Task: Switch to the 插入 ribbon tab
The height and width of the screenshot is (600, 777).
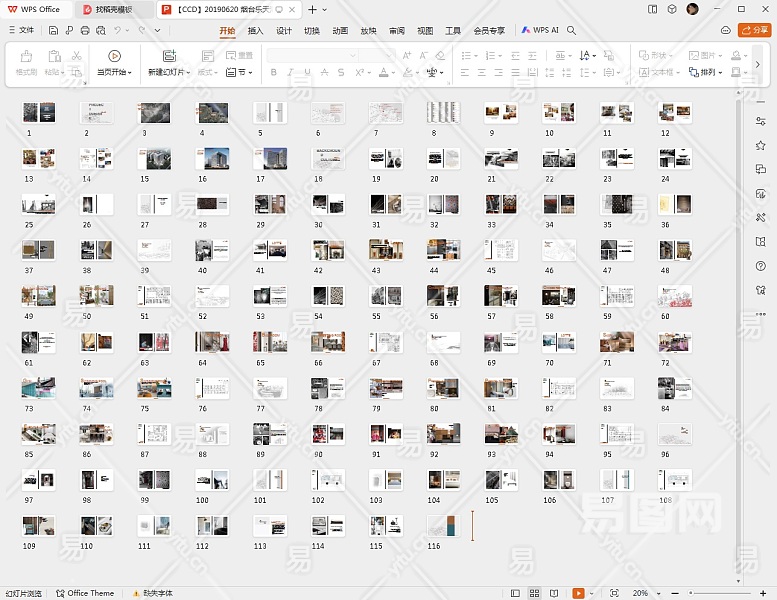Action: click(255, 30)
